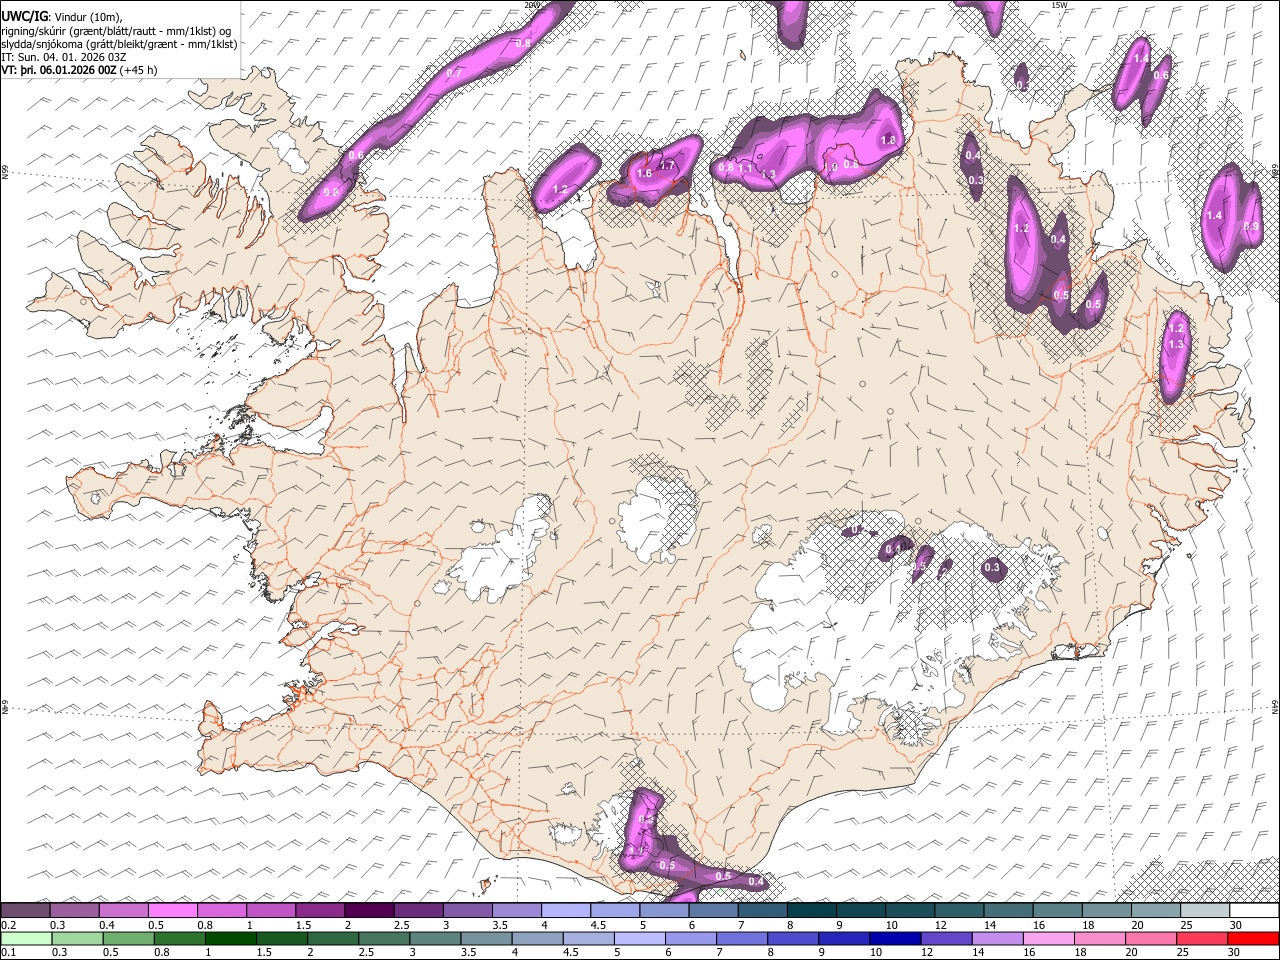1280x960 pixels.
Task: Pick the lavender 4 swatch in the upper color scale
Action: [566, 910]
